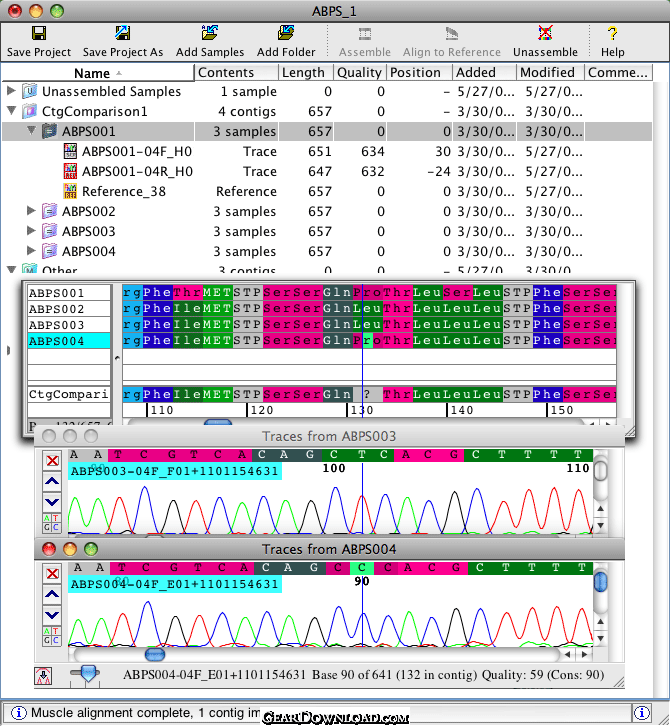
Task: Select the CtgCompari consensus row label
Action: click(69, 394)
